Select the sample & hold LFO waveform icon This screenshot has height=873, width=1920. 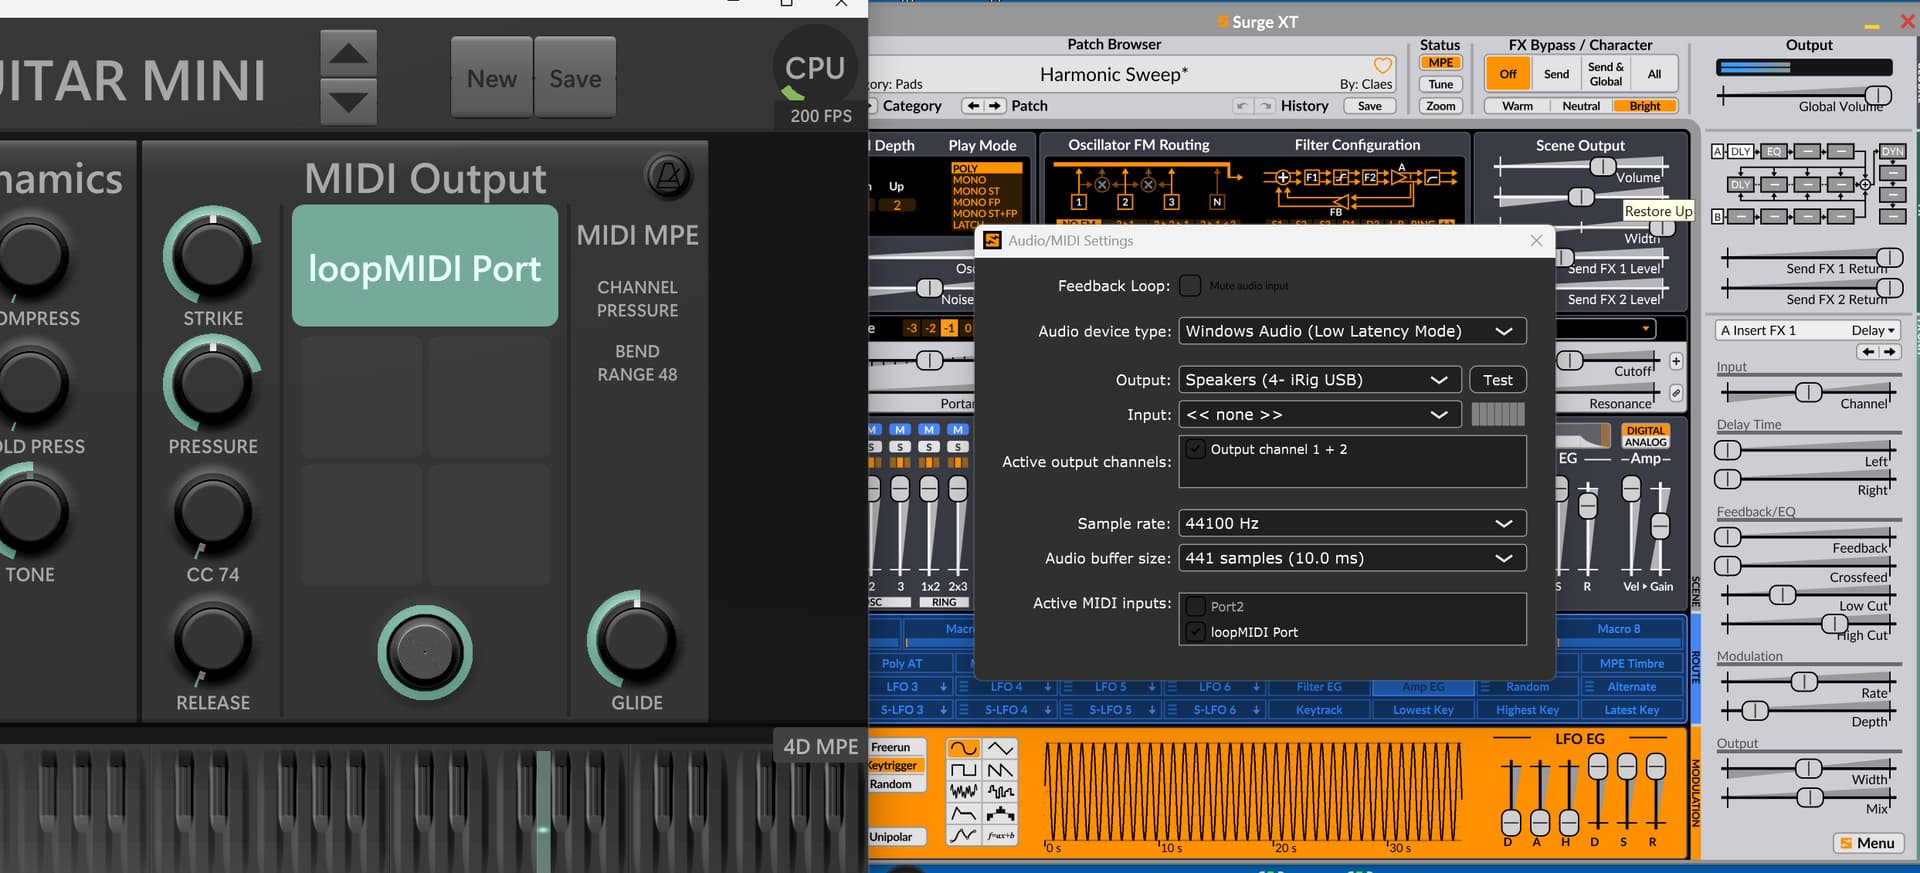[1000, 792]
